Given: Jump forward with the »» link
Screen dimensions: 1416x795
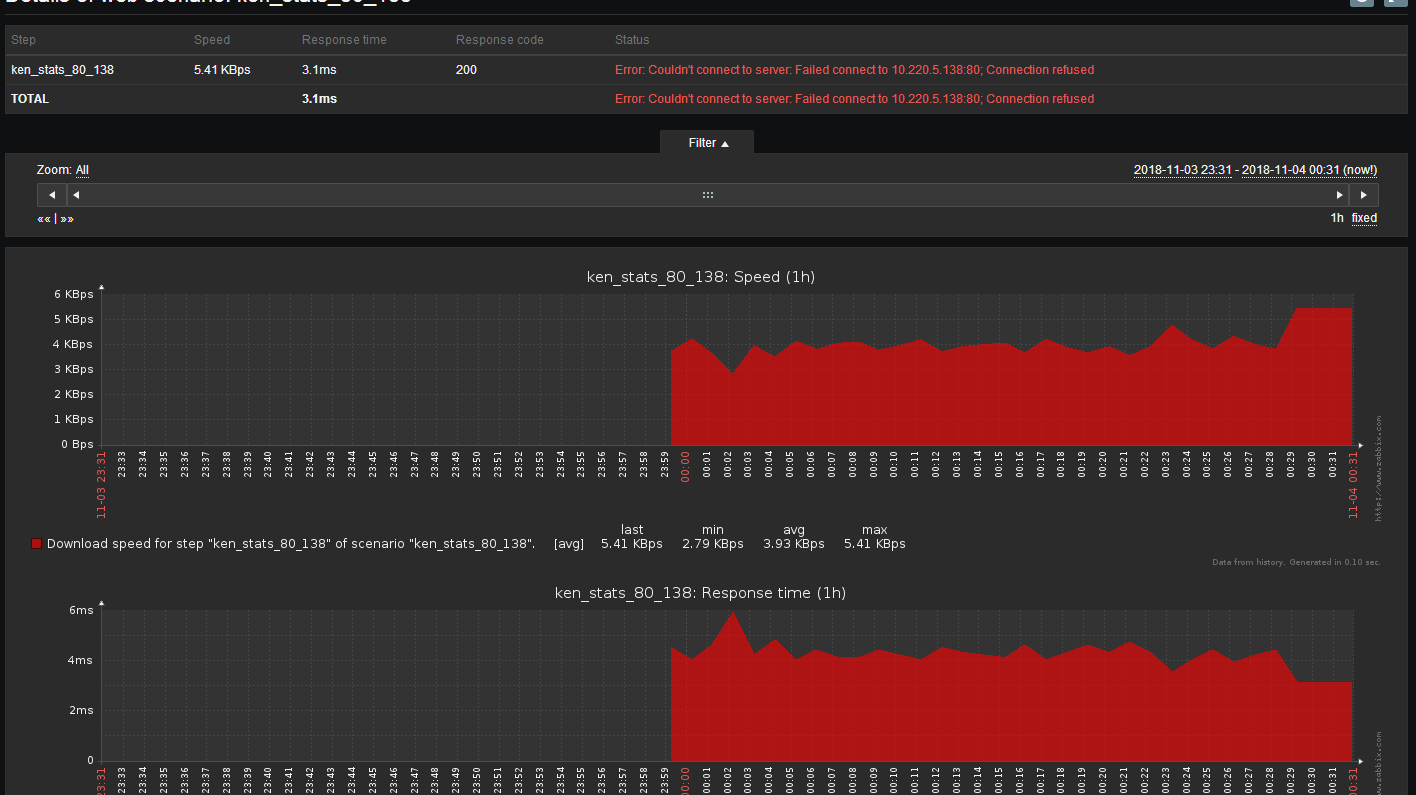Looking at the screenshot, I should click(67, 218).
